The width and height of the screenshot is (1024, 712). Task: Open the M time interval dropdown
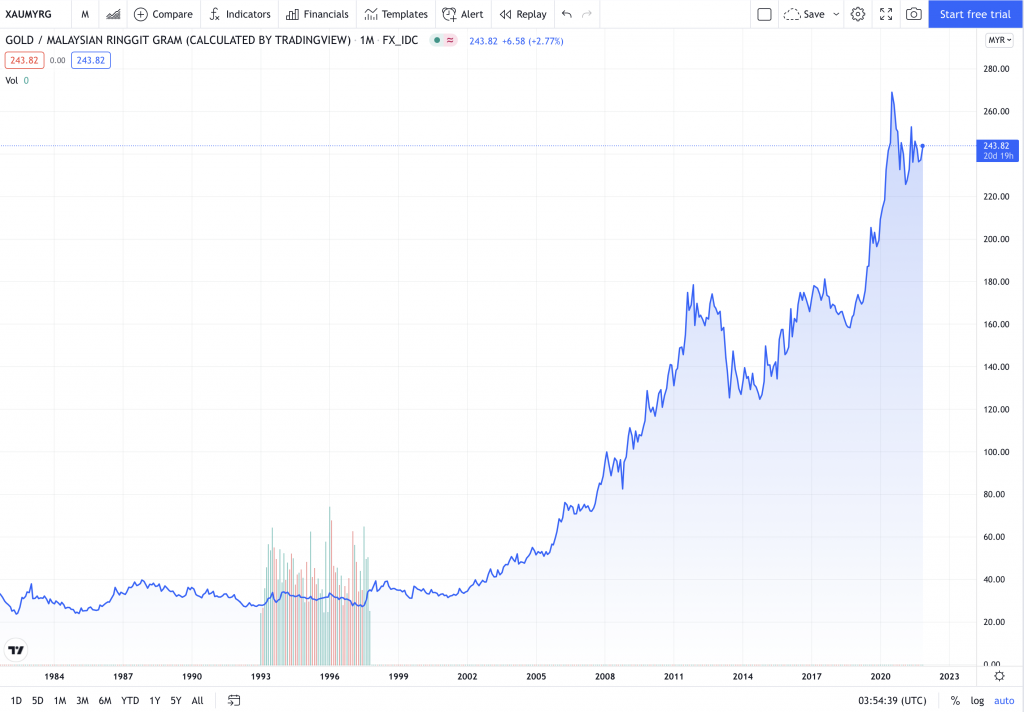click(85, 14)
